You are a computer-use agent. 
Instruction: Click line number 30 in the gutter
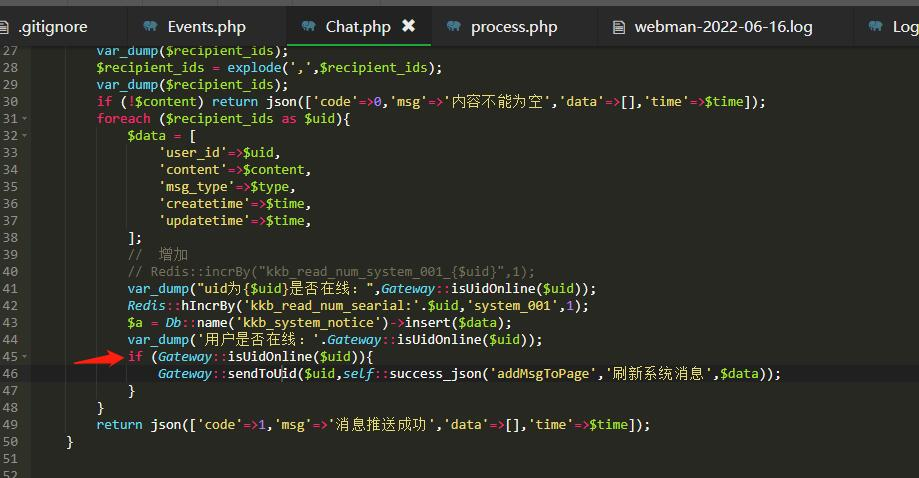[11, 102]
